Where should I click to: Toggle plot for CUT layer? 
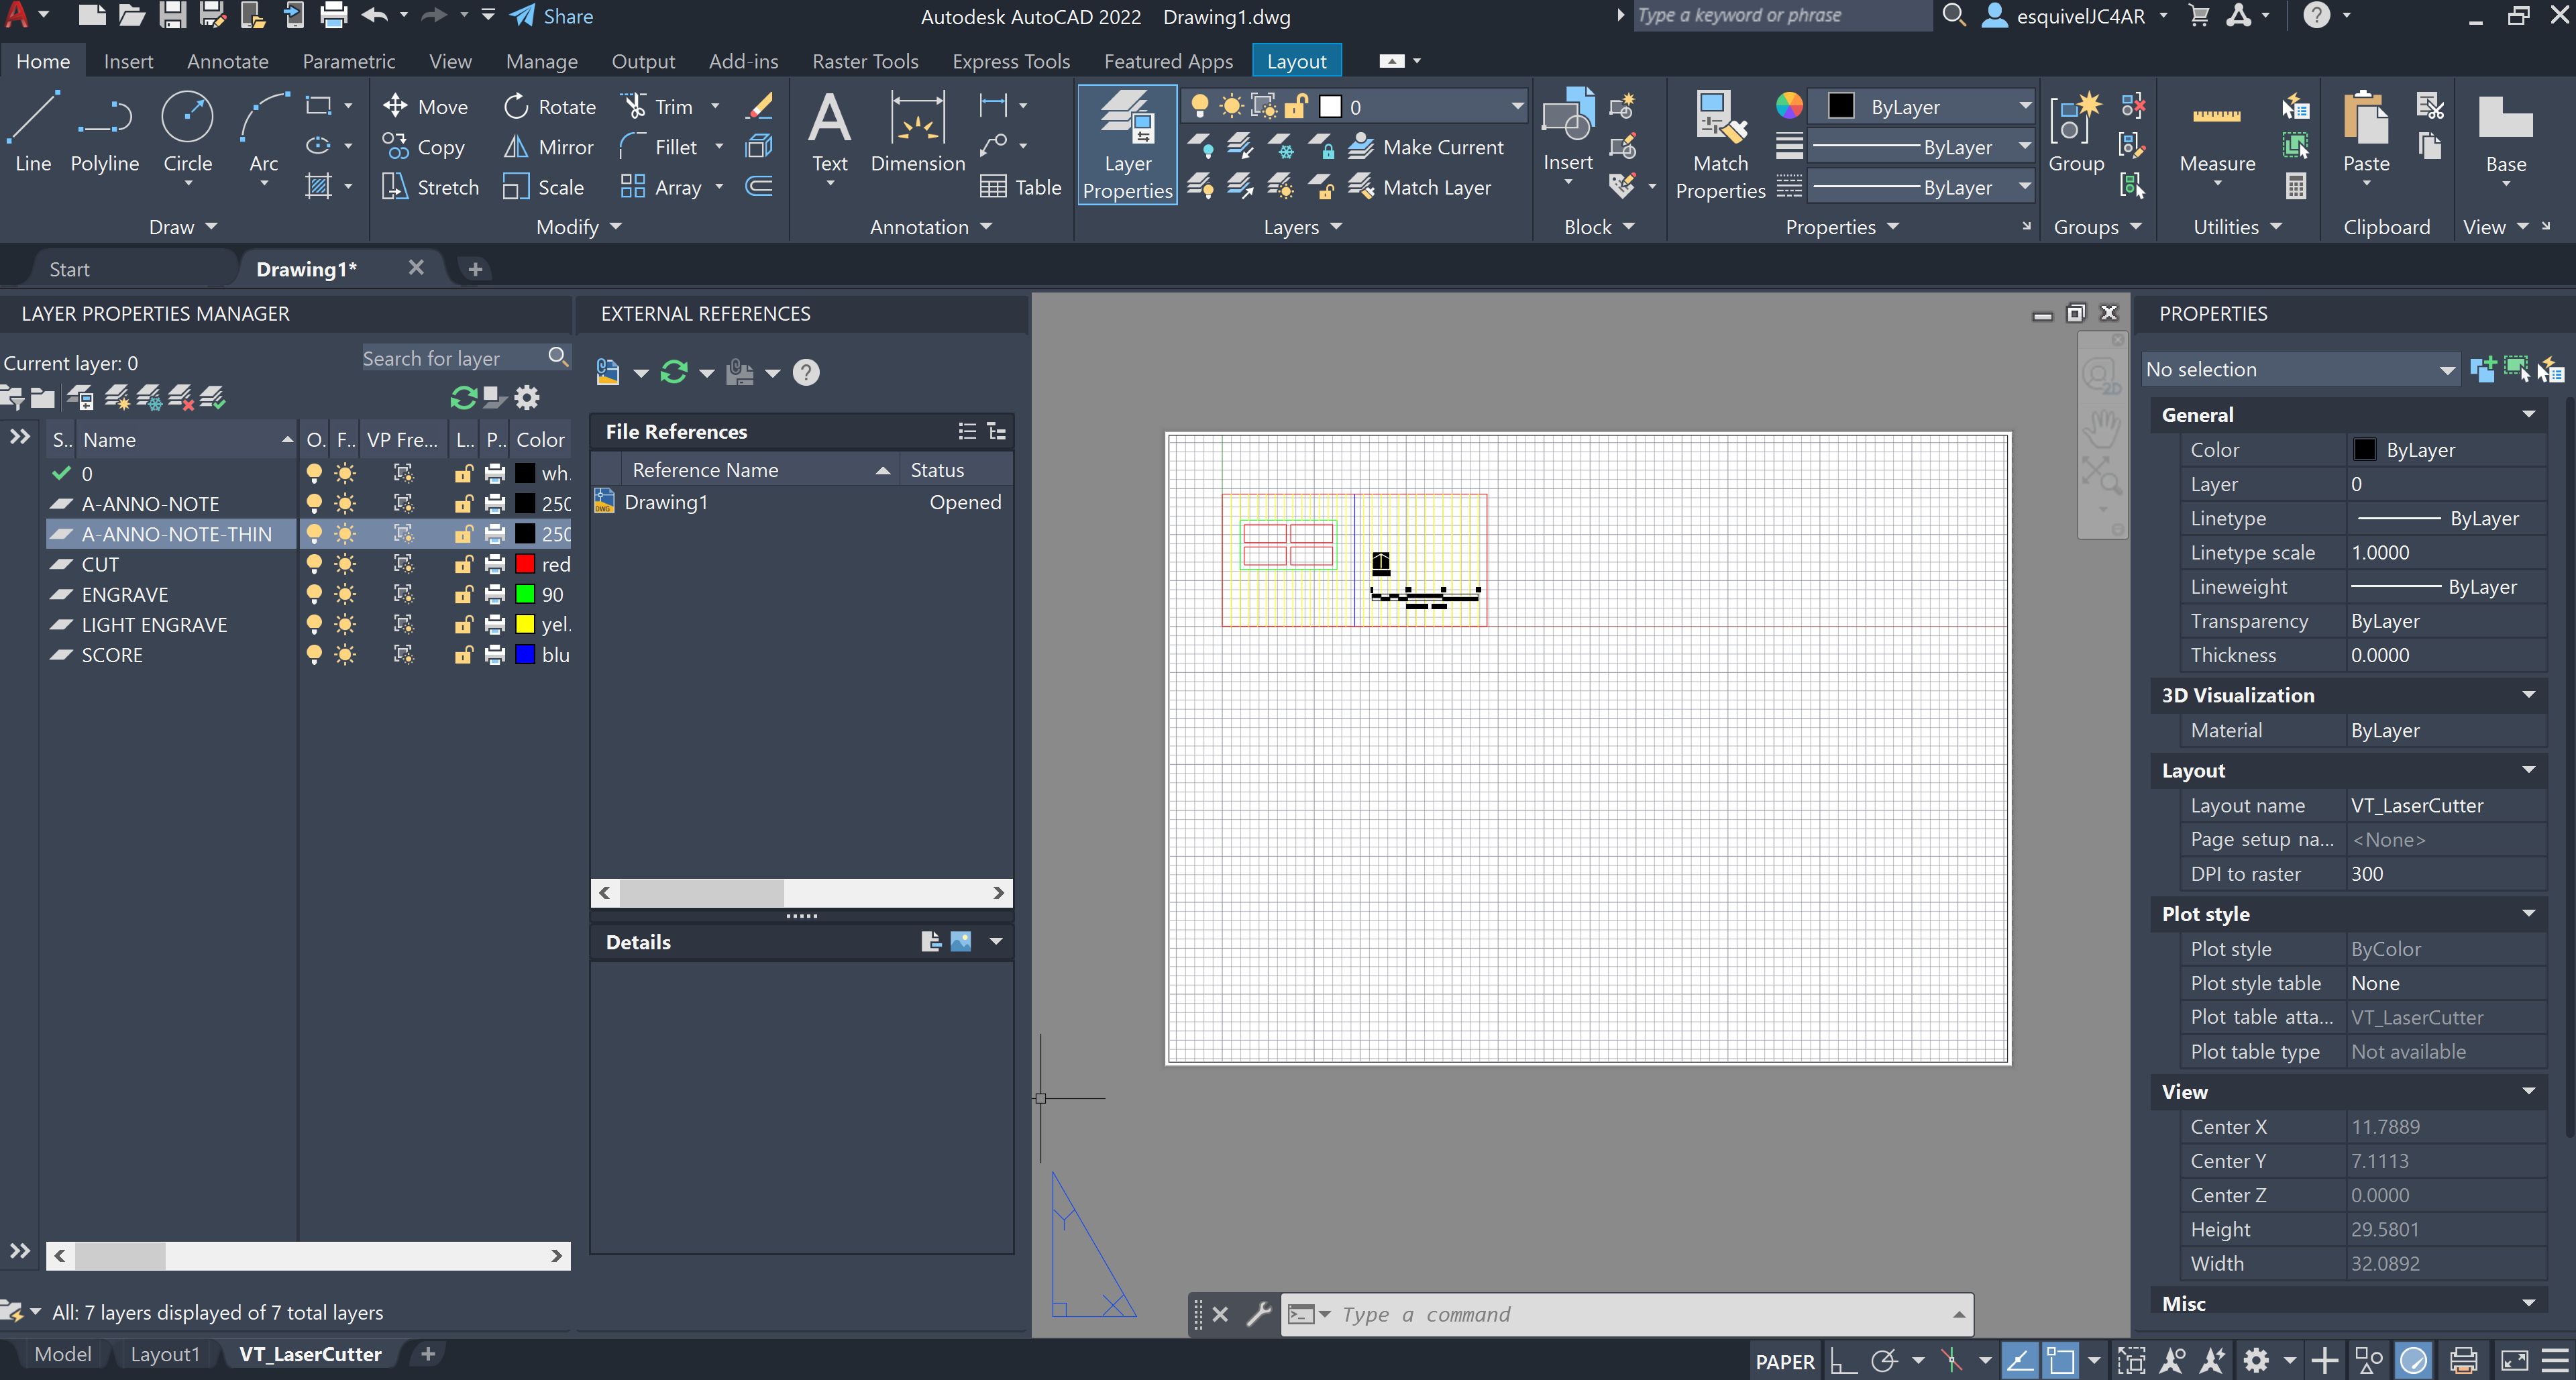(x=494, y=564)
